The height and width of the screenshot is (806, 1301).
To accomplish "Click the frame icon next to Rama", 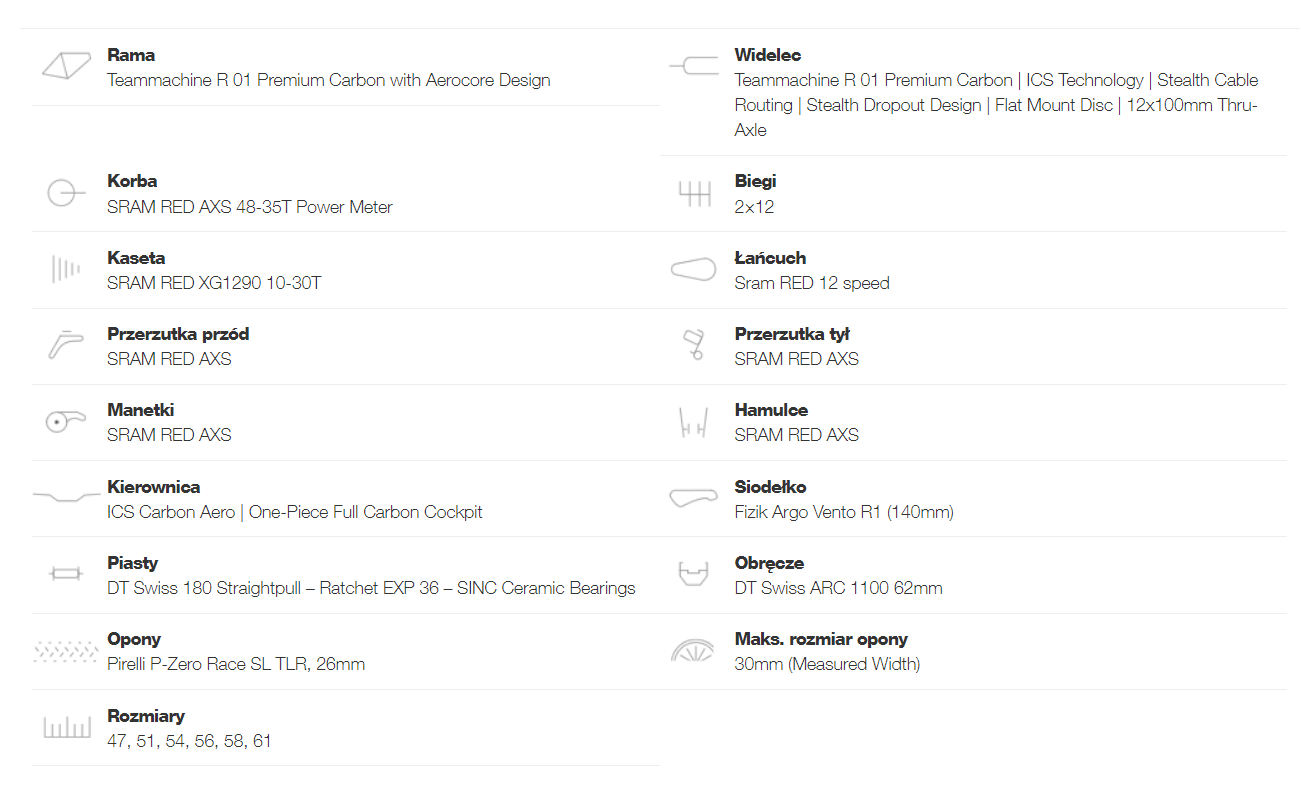I will pos(67,66).
